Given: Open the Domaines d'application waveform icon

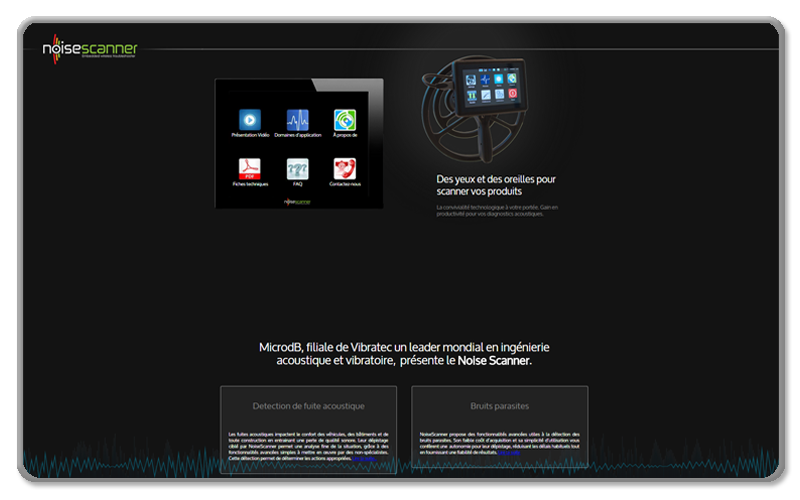Looking at the screenshot, I should tap(297, 120).
